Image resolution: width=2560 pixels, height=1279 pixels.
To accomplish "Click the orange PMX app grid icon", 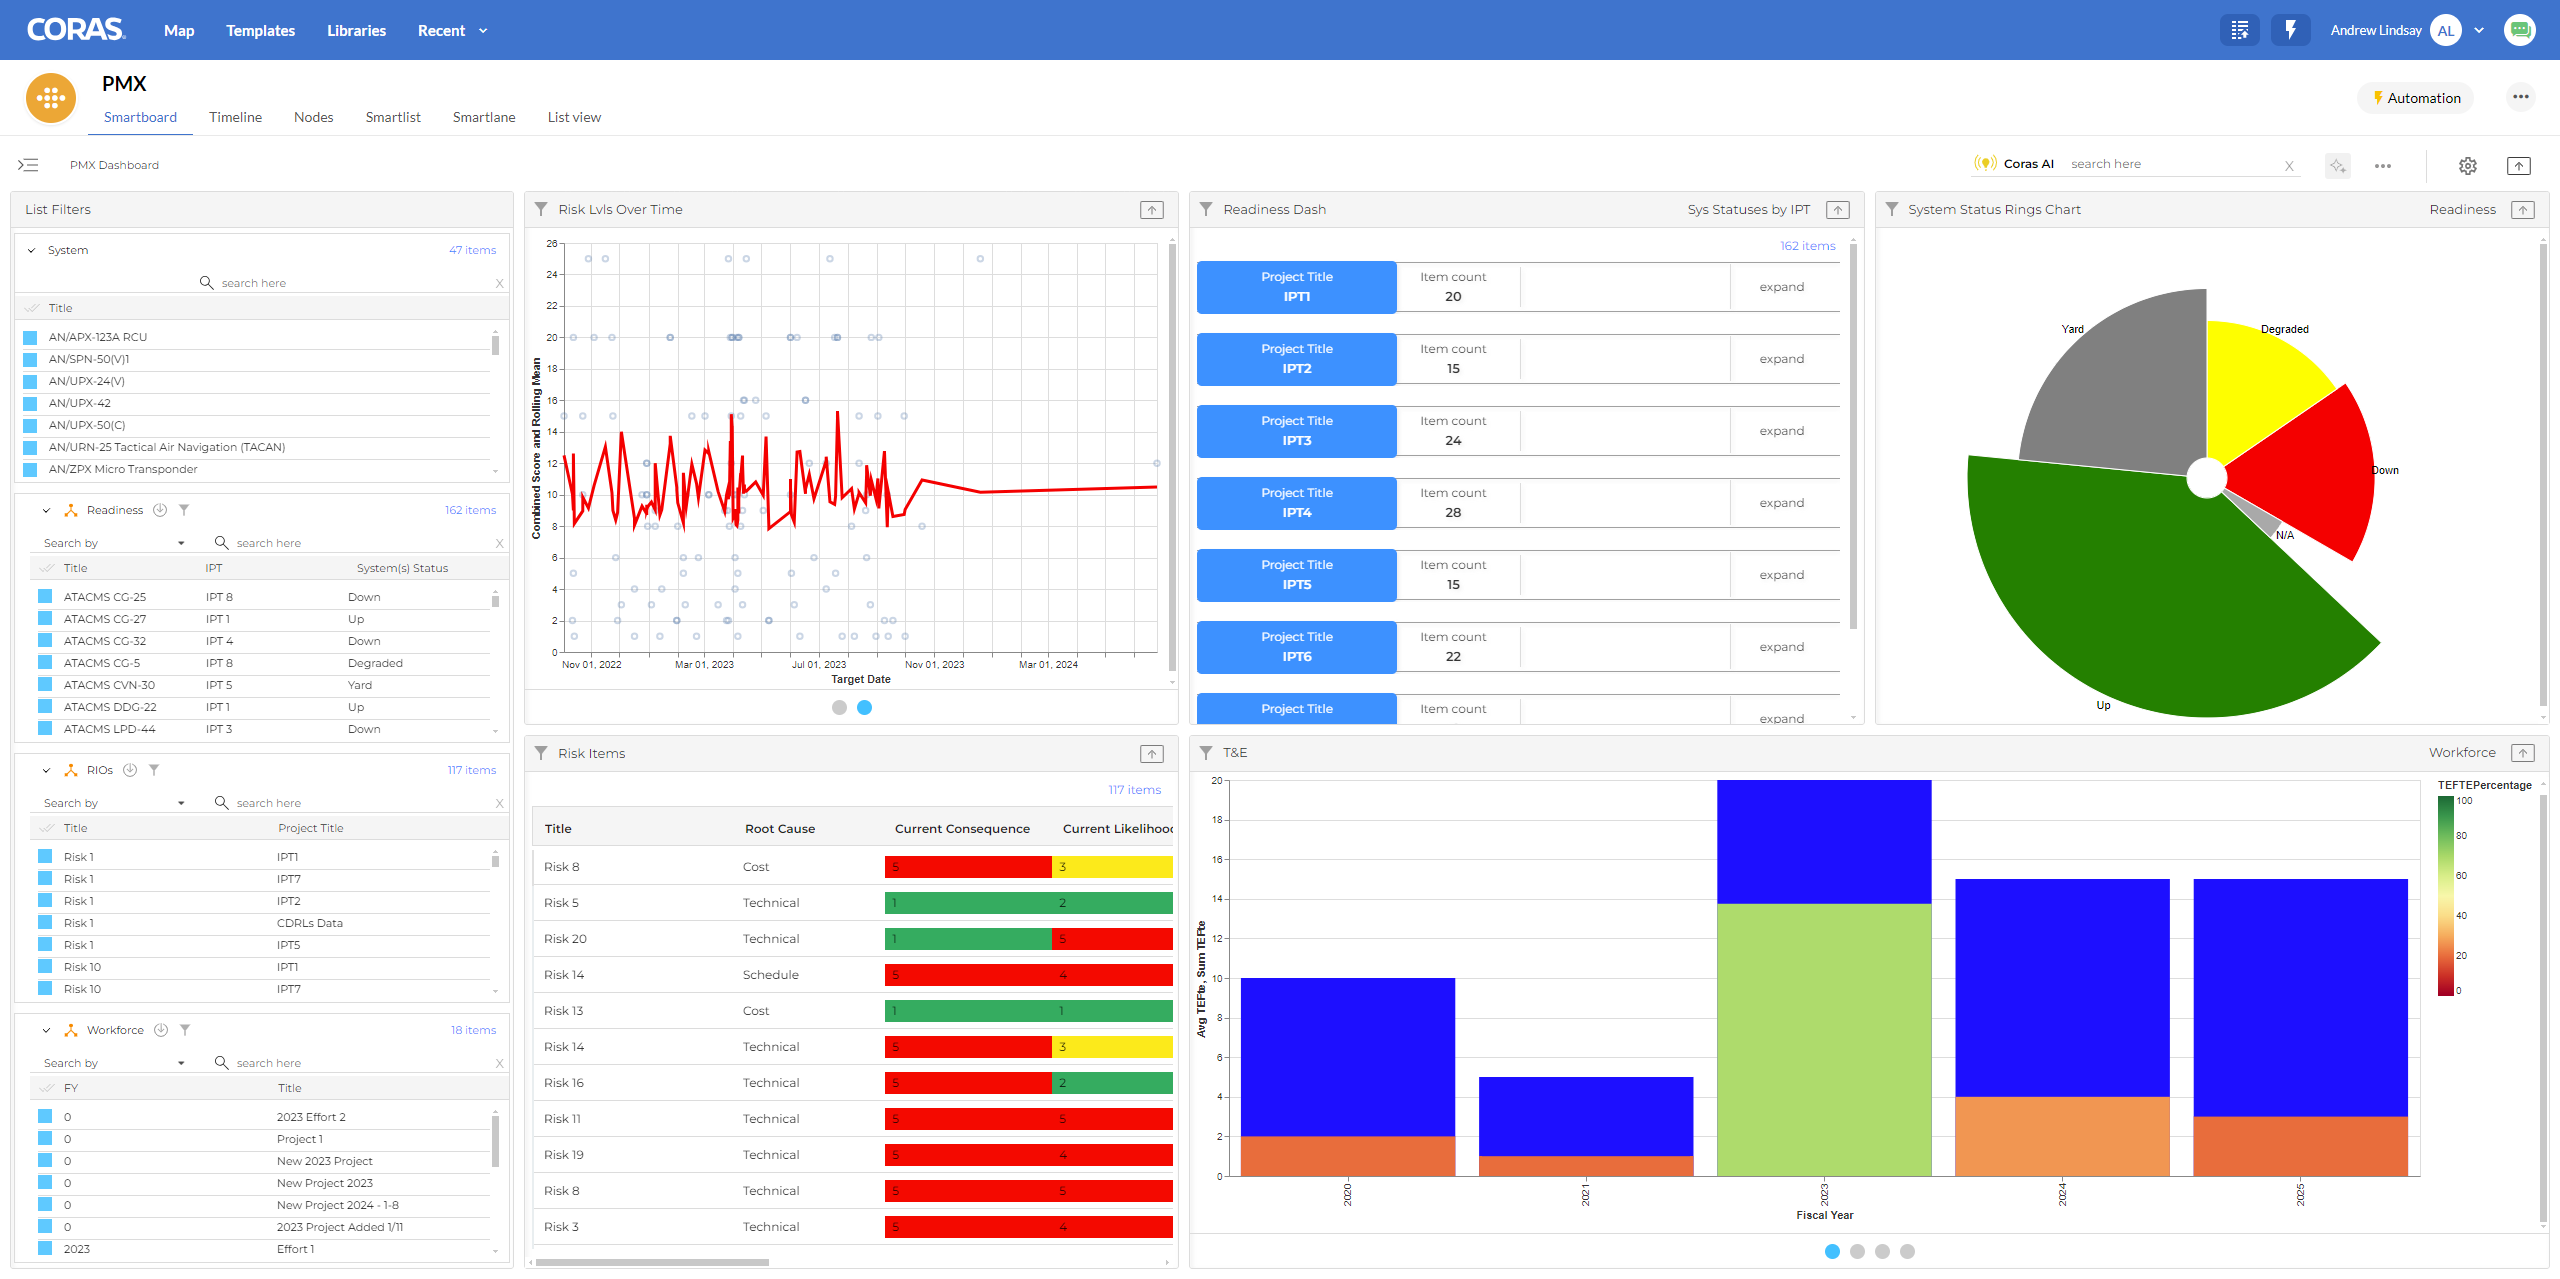I will click(x=51, y=98).
